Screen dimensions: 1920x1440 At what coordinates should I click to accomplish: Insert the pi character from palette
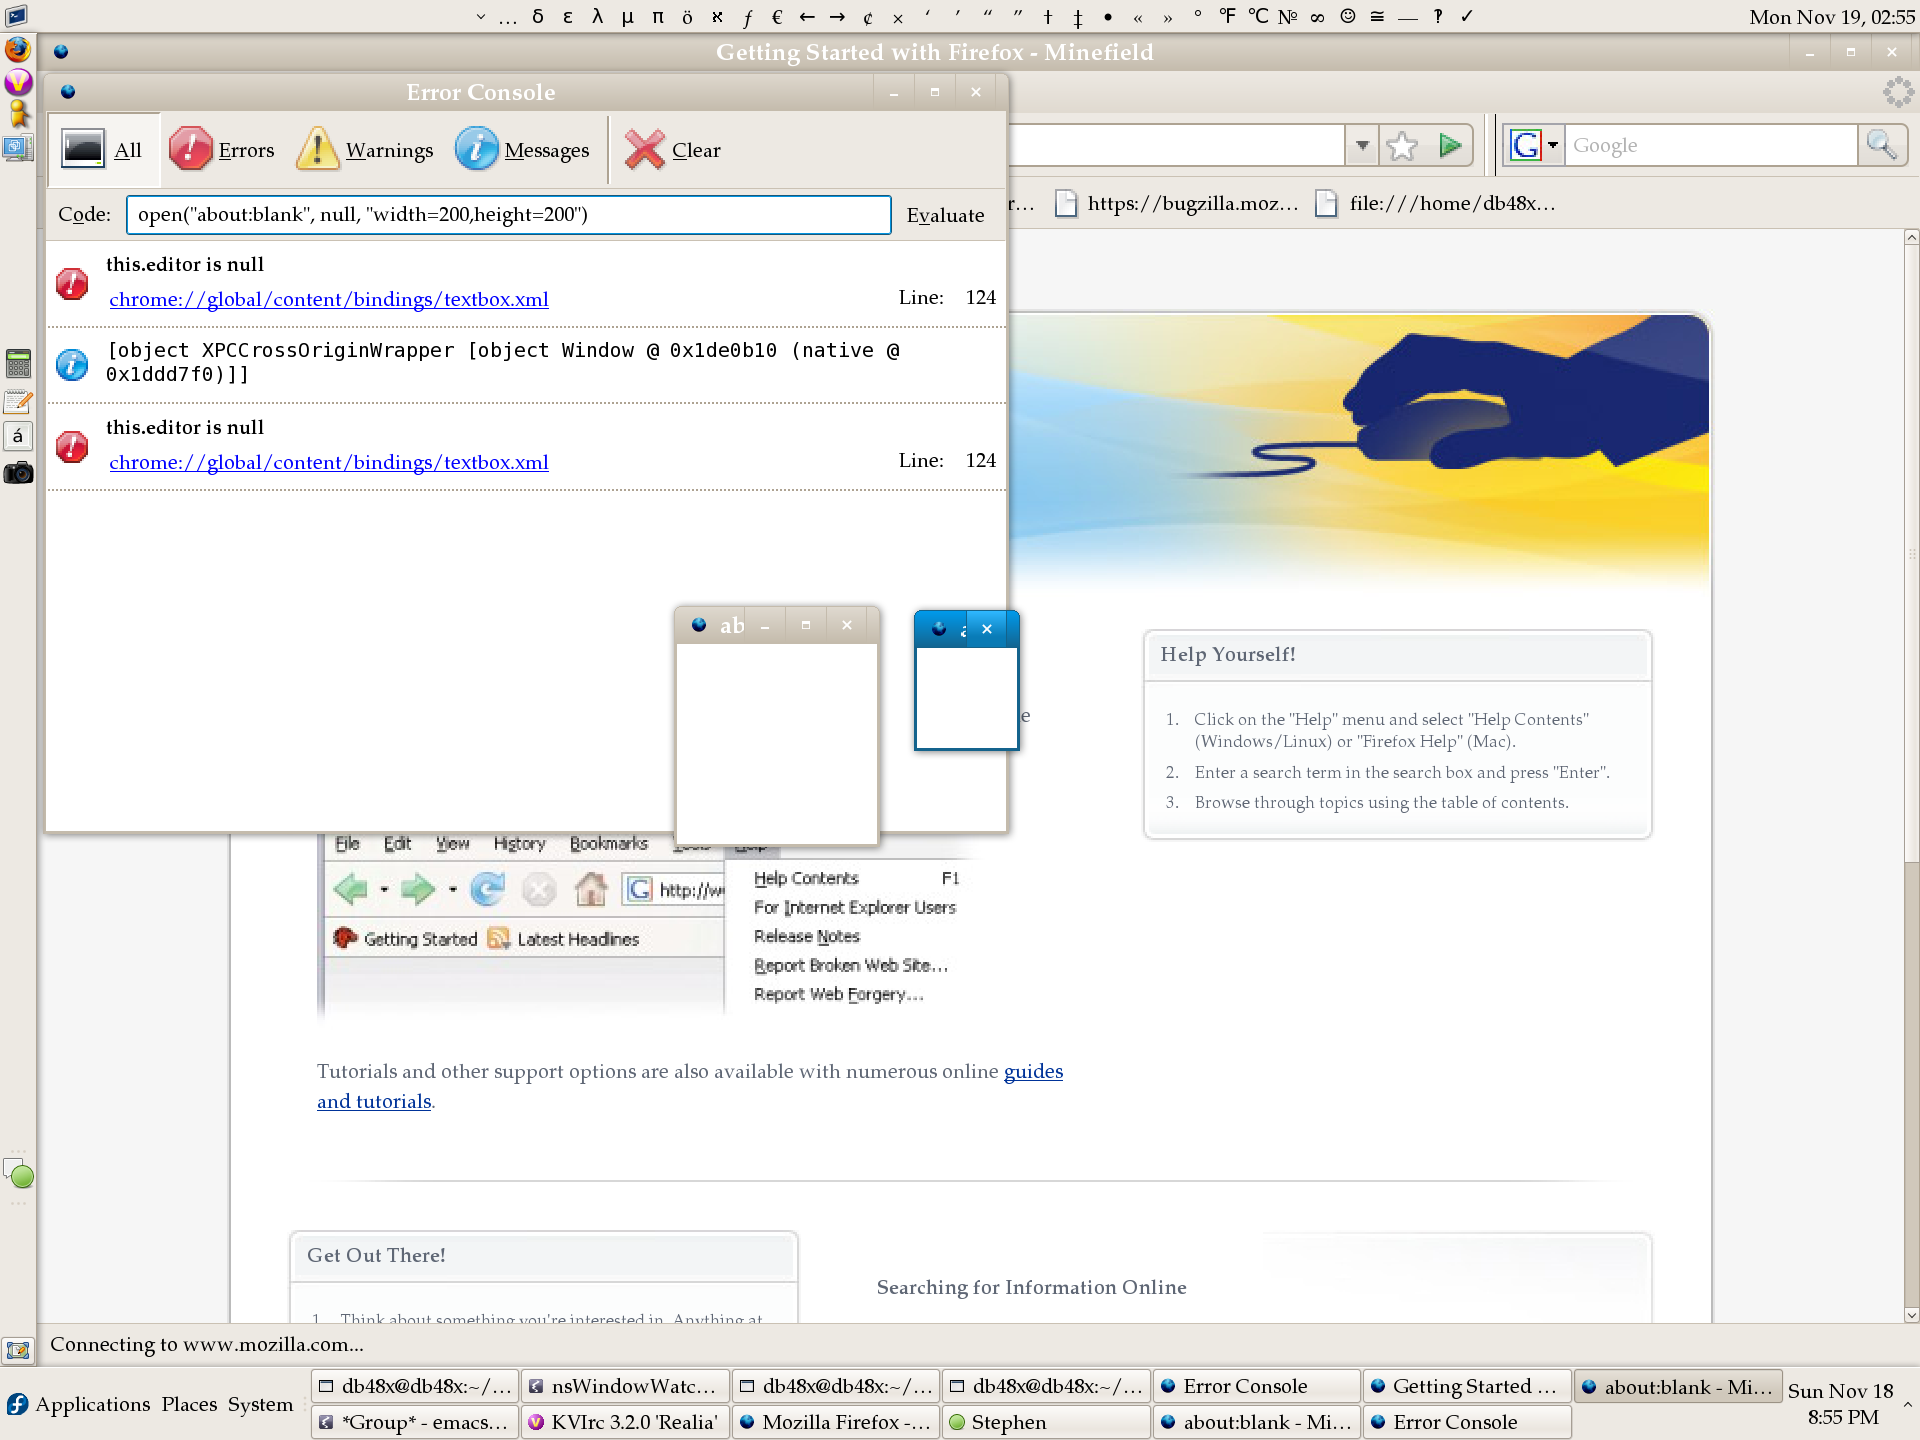(x=657, y=16)
